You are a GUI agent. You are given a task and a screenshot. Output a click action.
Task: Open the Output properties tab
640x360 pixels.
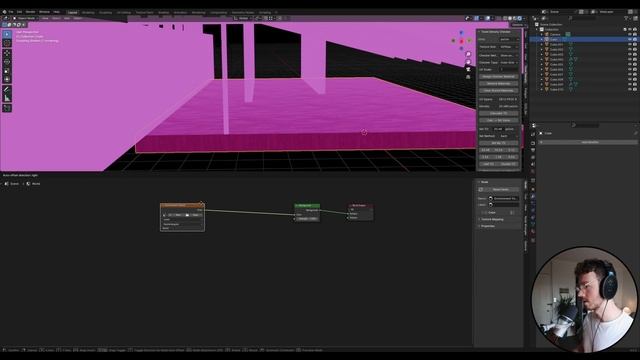click(533, 150)
